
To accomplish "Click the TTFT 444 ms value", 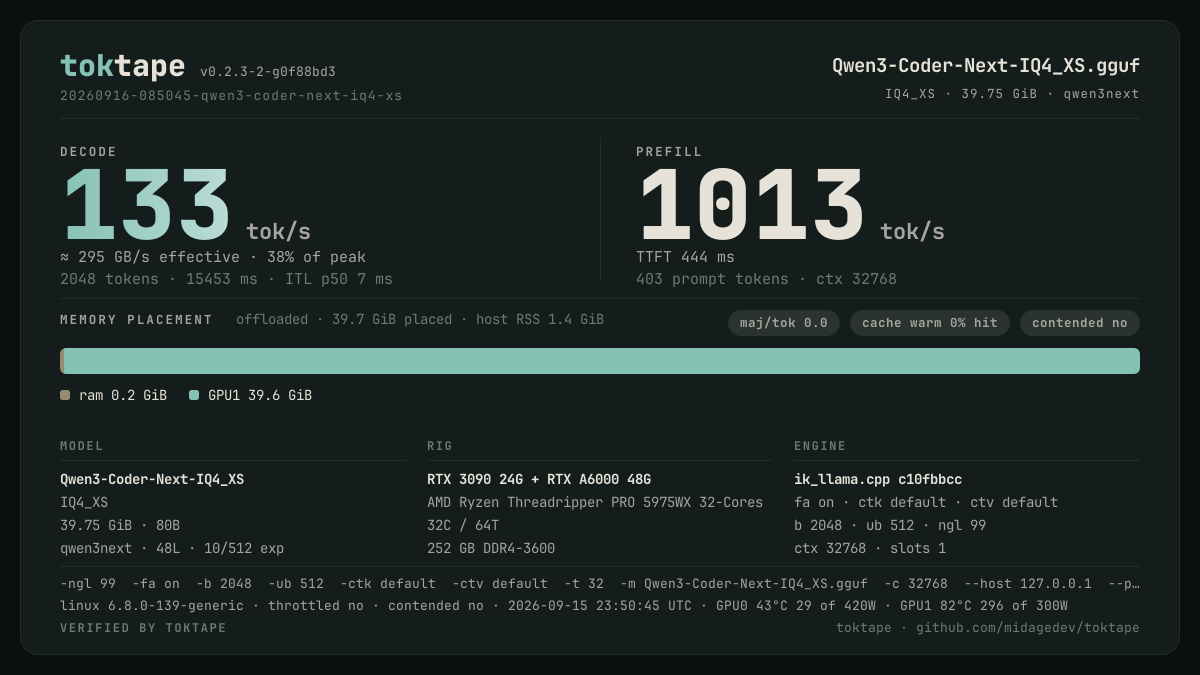I will pos(685,257).
